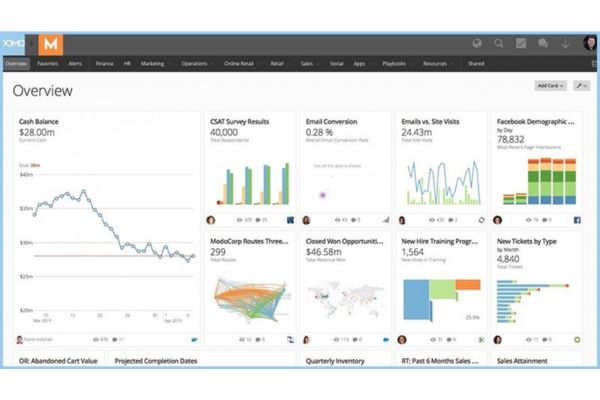Screen dimensions: 600x400
Task: Open the Projected Completion Dates card title
Action: (156, 361)
